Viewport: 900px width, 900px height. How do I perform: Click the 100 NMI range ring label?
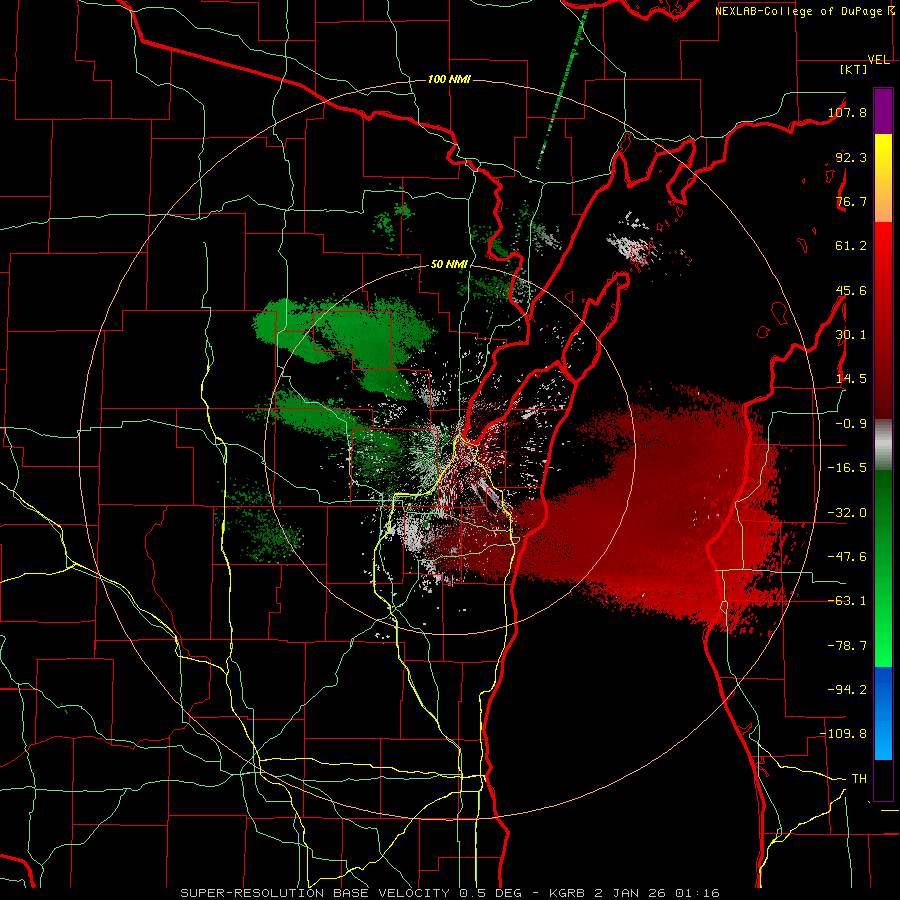[x=449, y=79]
